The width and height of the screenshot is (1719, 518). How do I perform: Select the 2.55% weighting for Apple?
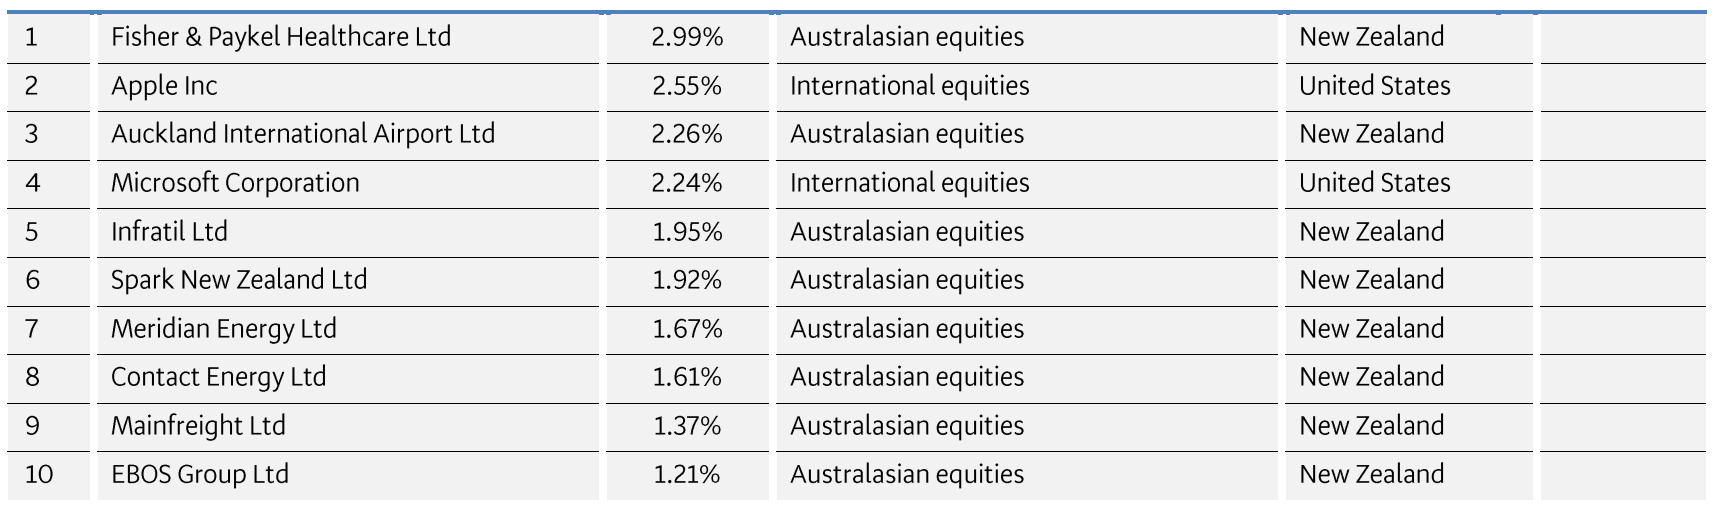pos(686,86)
